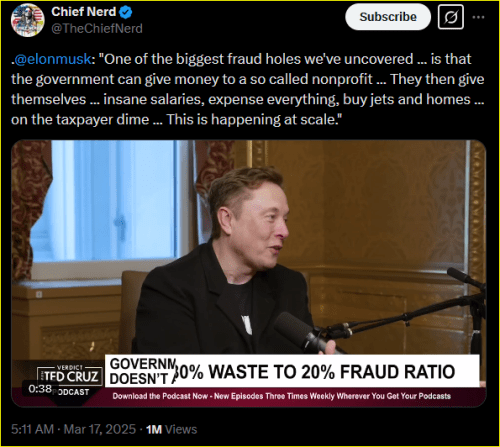Screen dimensions: 500x447
Task: Click the tweet text about fraud holes
Action: pos(248,89)
